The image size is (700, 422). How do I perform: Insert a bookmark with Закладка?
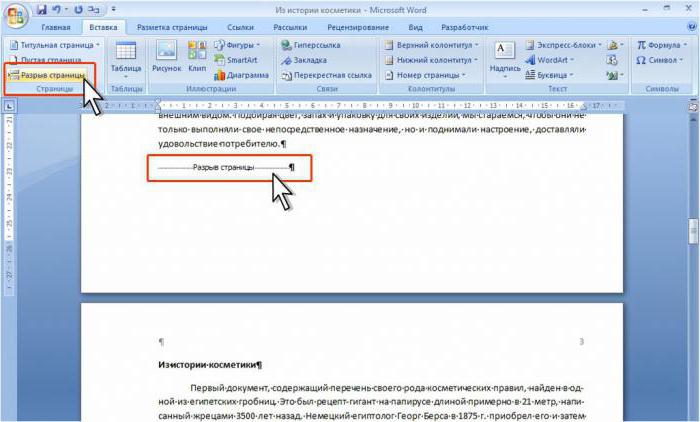click(304, 60)
